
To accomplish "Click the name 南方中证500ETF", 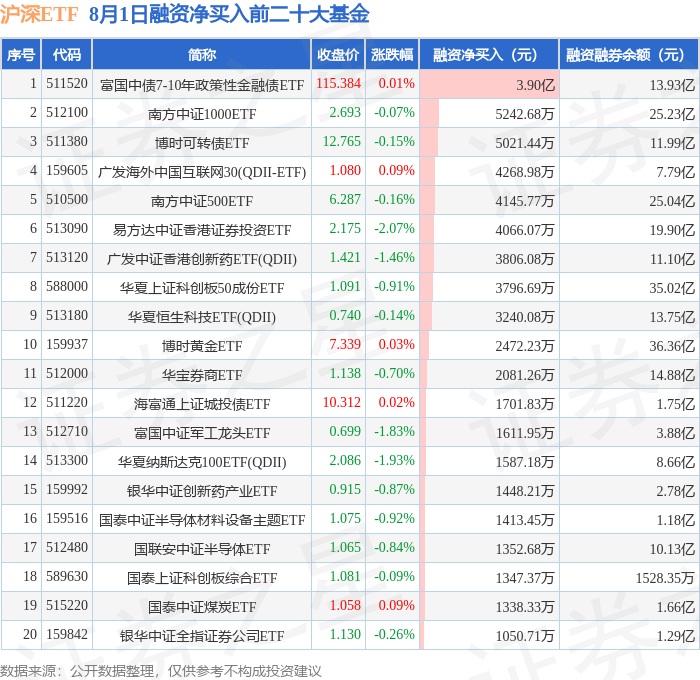I will coord(202,201).
